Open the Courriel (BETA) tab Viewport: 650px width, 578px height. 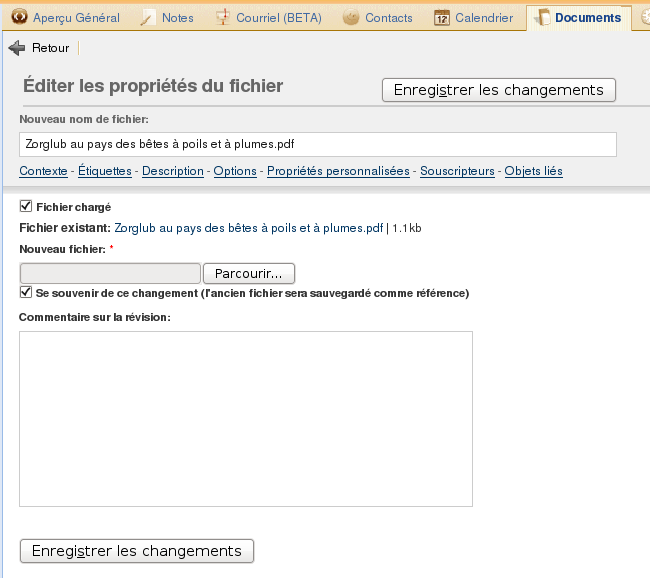278,18
